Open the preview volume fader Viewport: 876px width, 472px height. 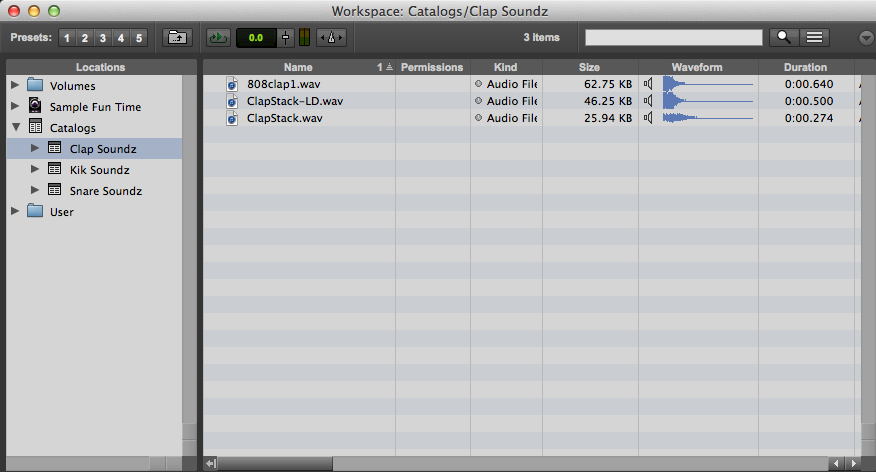click(285, 37)
